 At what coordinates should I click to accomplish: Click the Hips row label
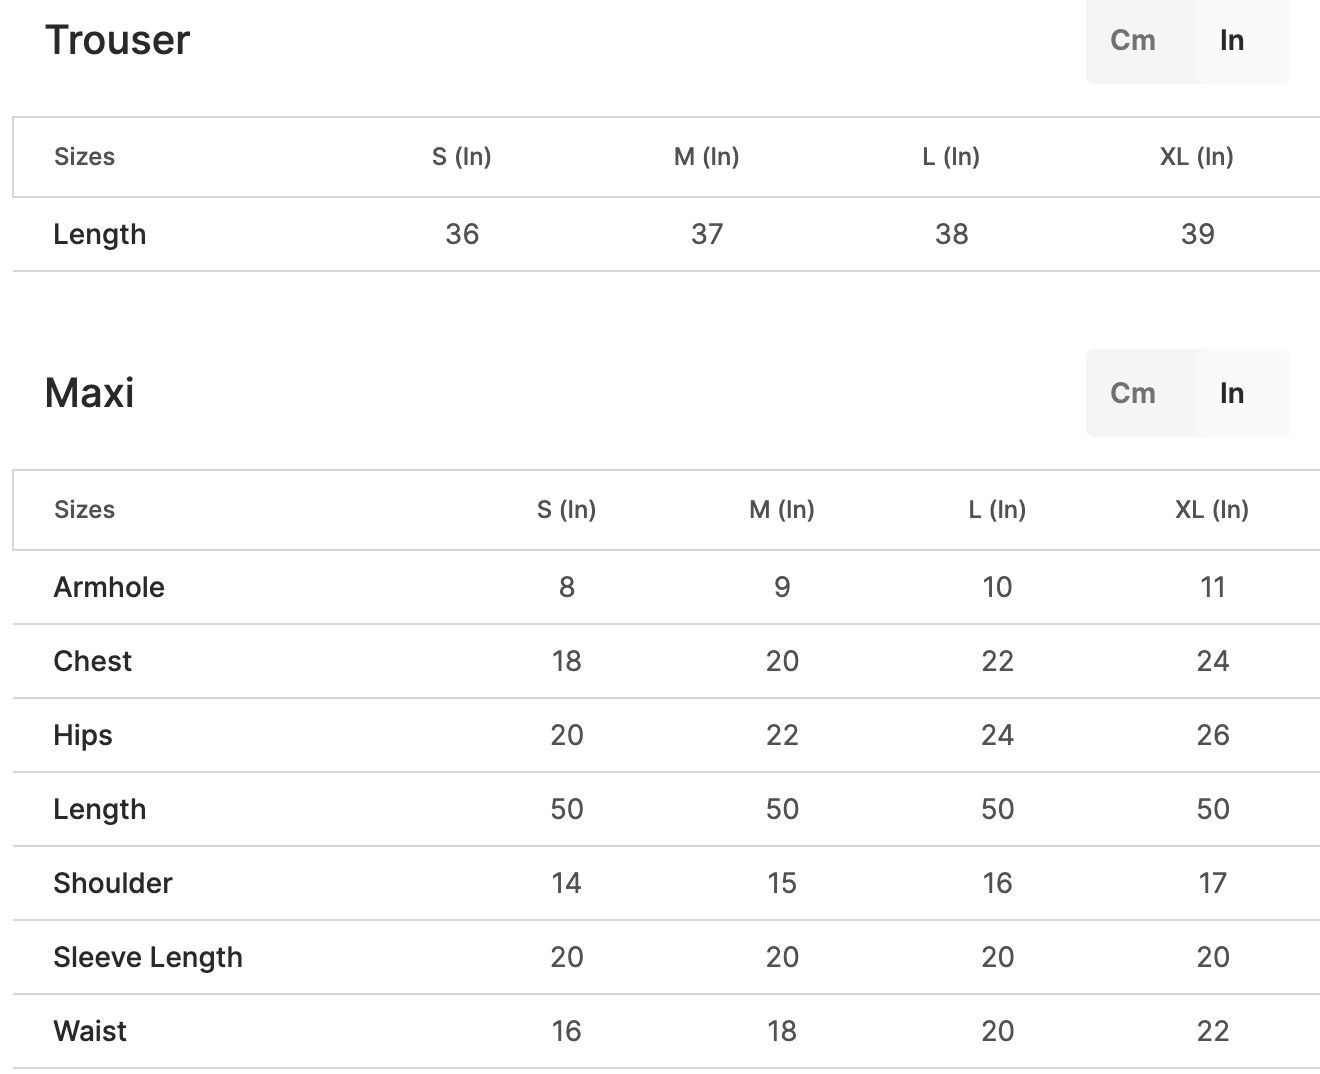pyautogui.click(x=83, y=735)
